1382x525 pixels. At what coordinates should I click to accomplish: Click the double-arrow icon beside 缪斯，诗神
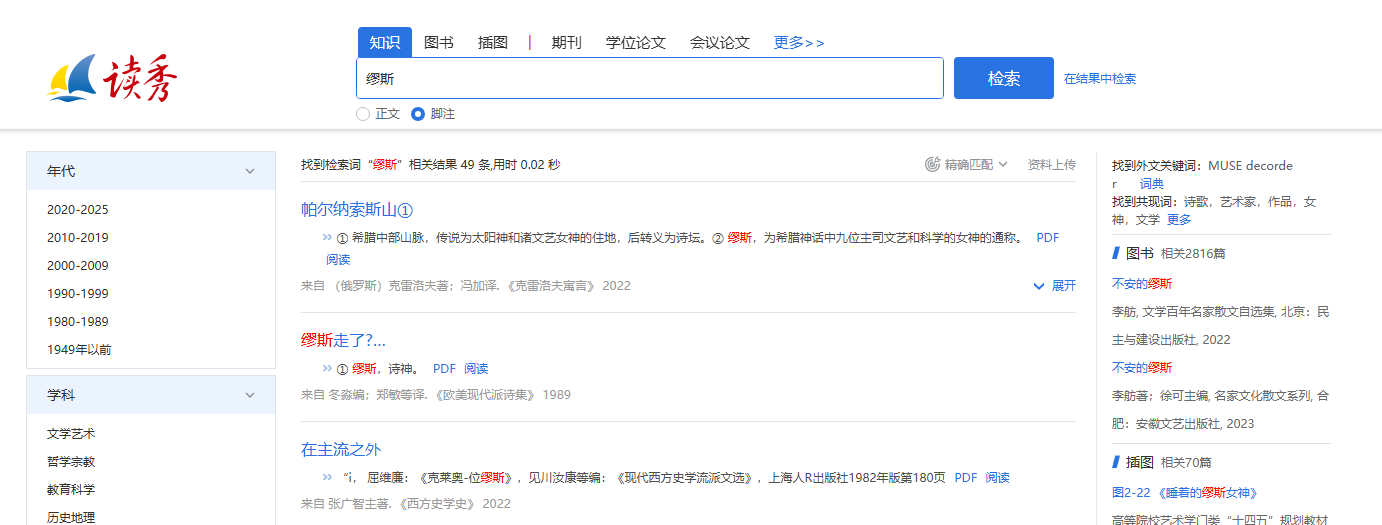[326, 368]
